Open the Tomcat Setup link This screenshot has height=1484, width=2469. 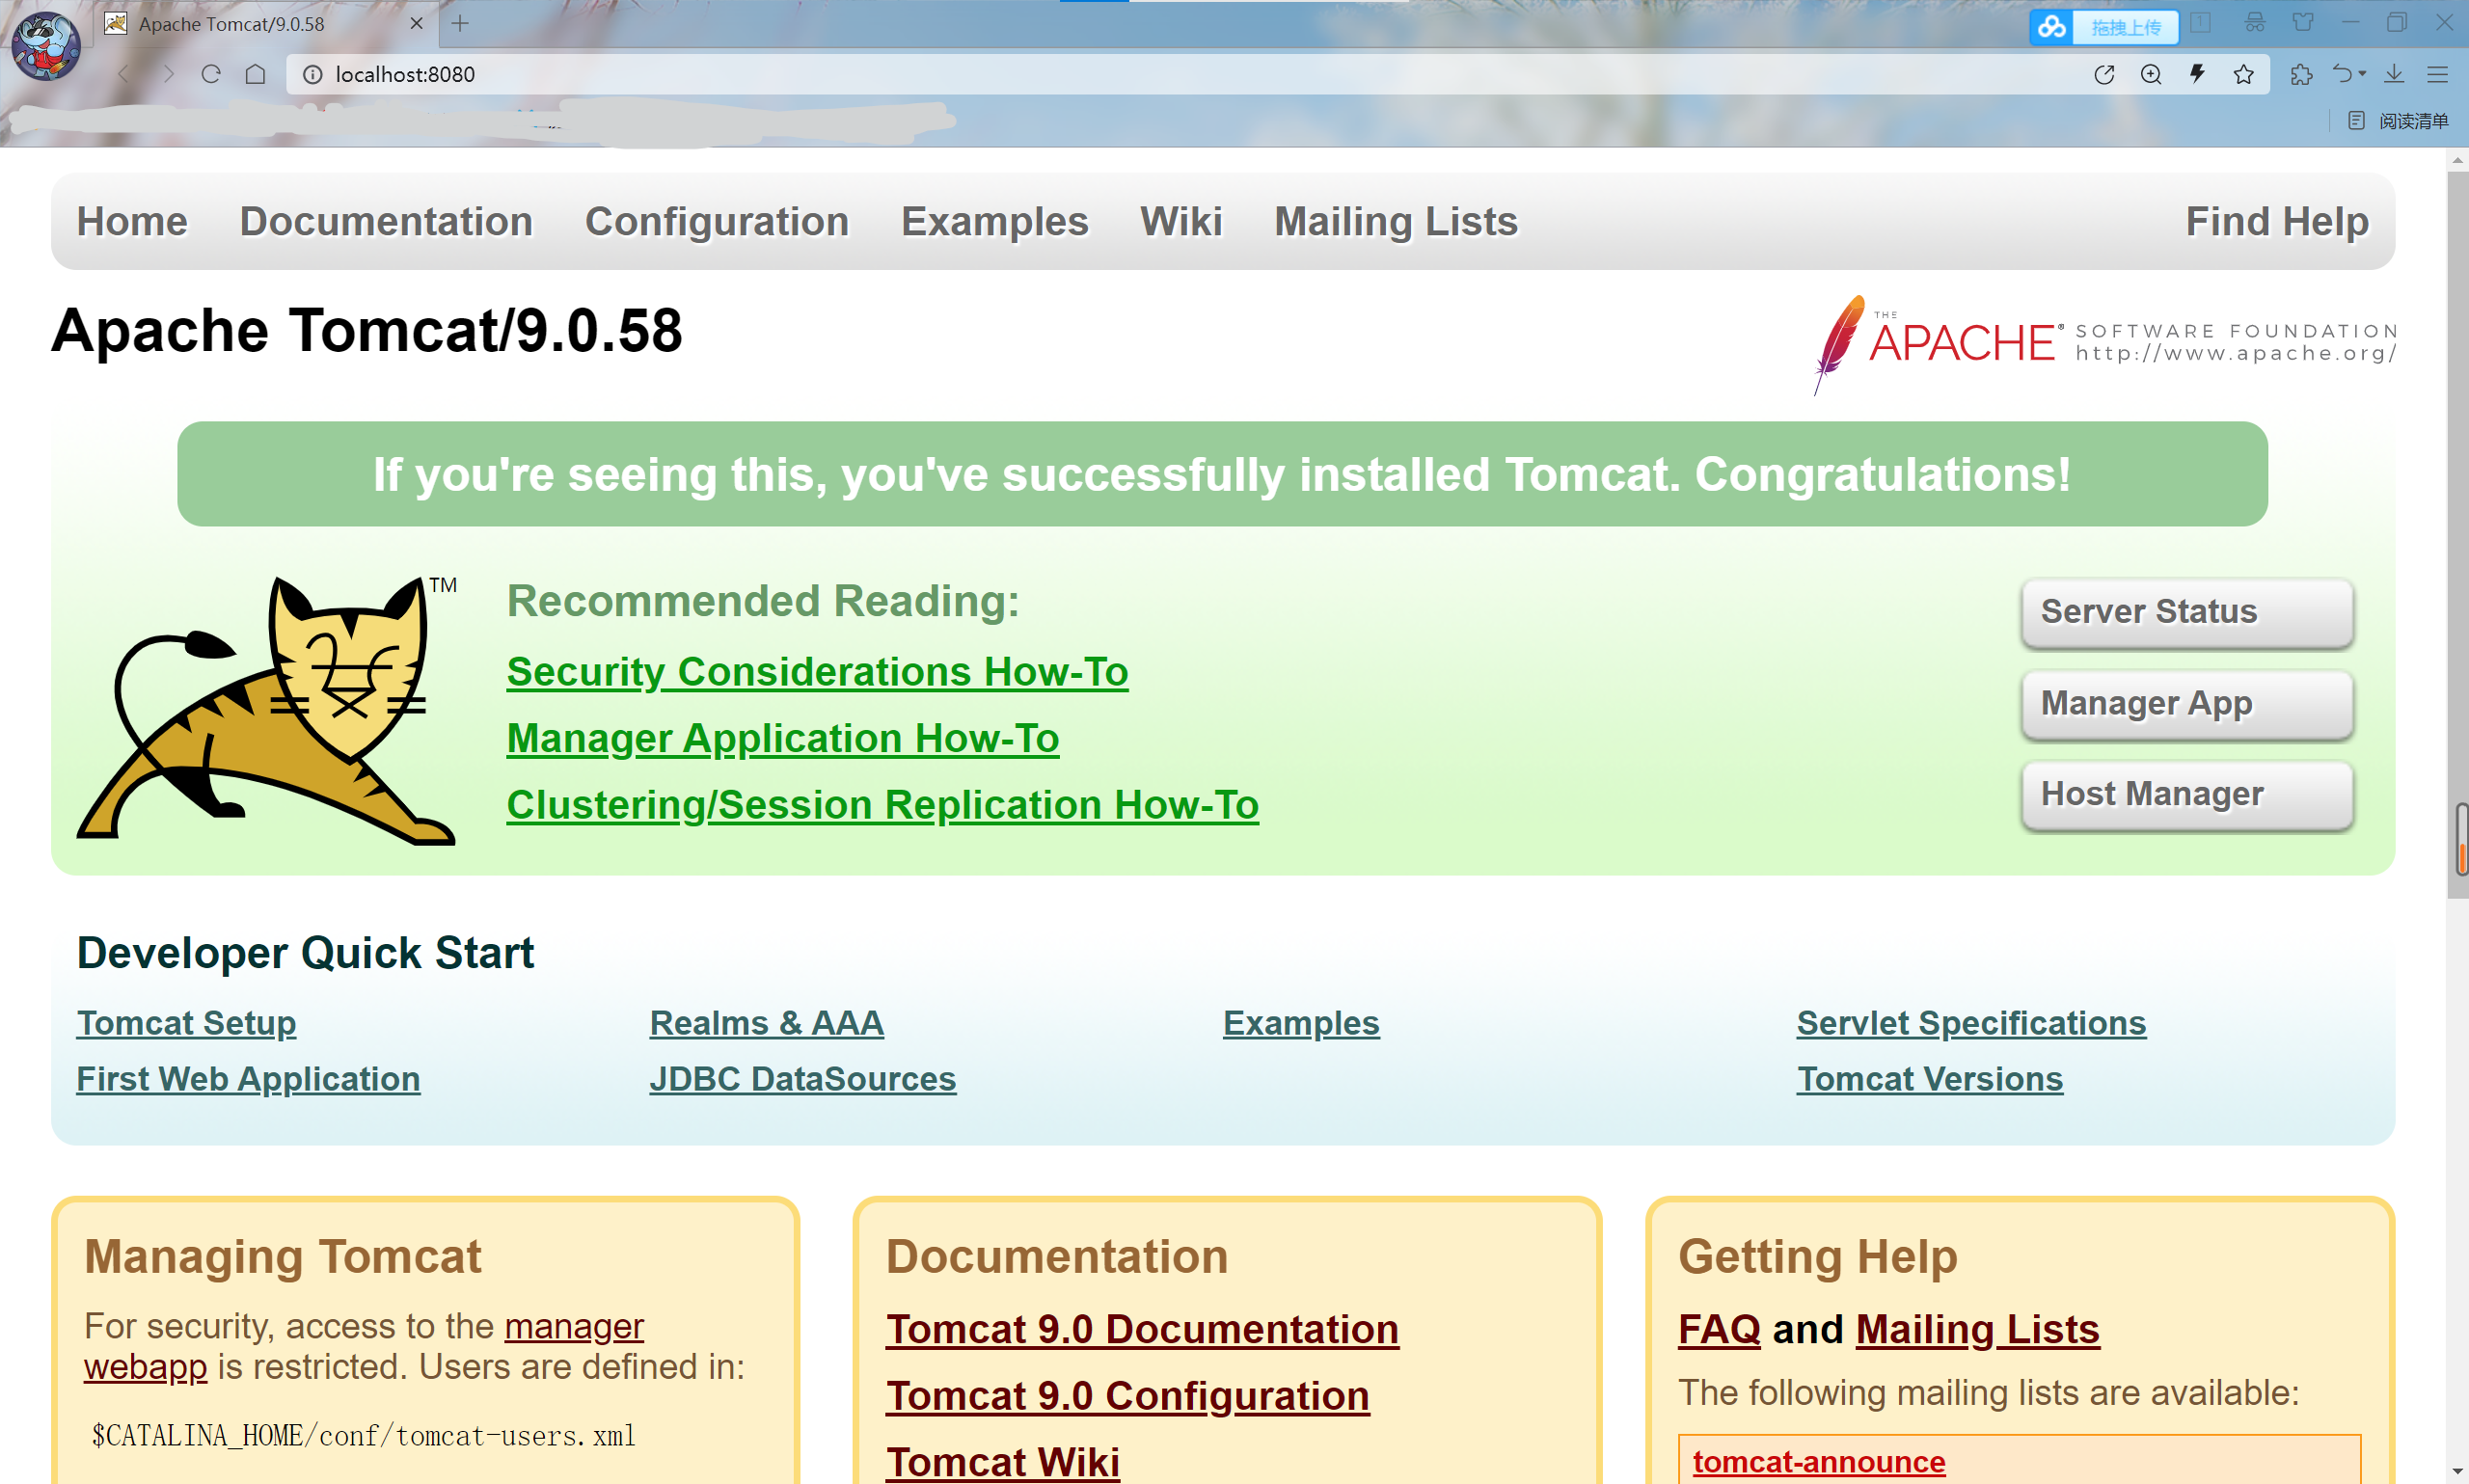coord(186,1023)
